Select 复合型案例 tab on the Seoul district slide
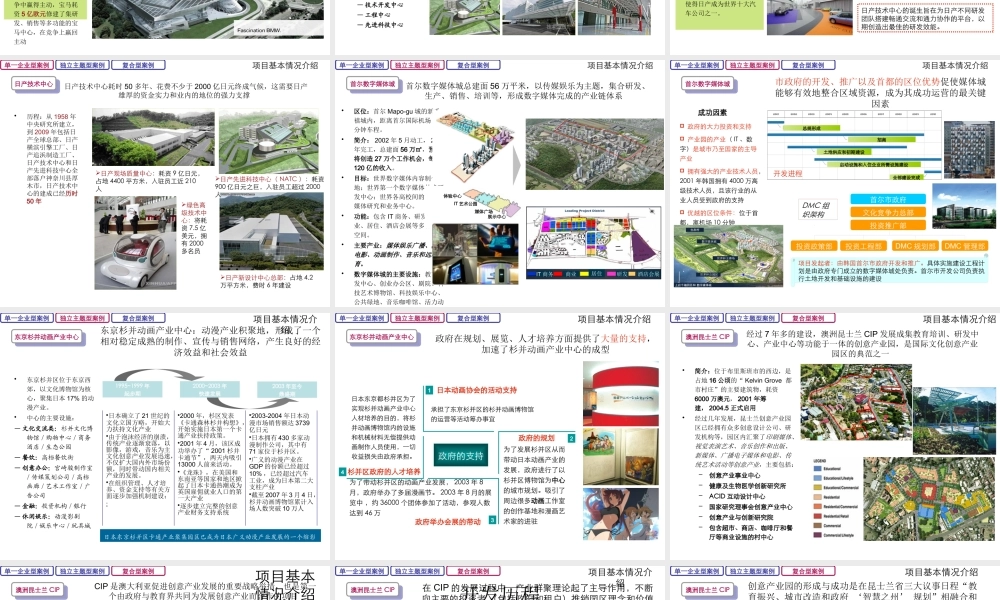Image resolution: width=1000 pixels, height=600 pixels. coord(473,65)
